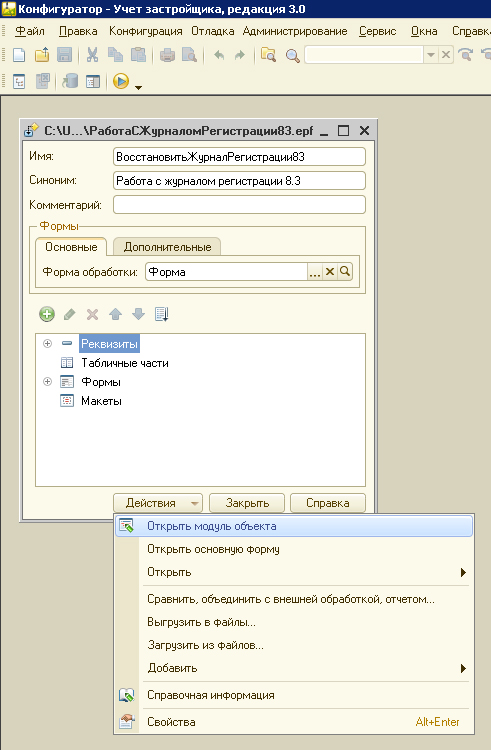Click the Справка button
Image resolution: width=491 pixels, height=750 pixels.
(x=328, y=503)
